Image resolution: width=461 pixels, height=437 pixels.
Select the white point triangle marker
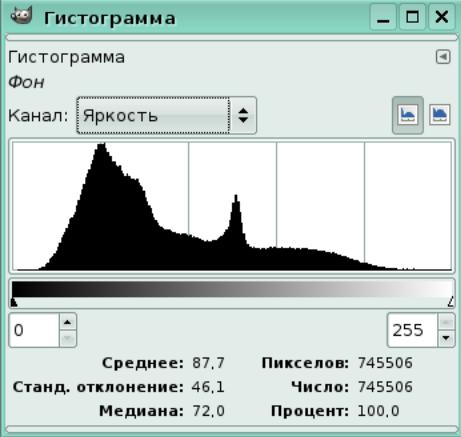(x=451, y=301)
